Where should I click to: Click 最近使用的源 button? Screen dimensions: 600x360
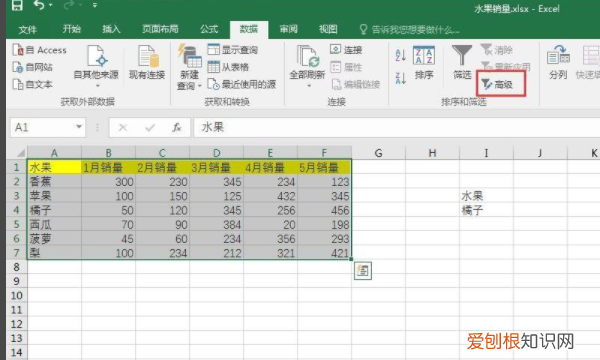click(242, 84)
